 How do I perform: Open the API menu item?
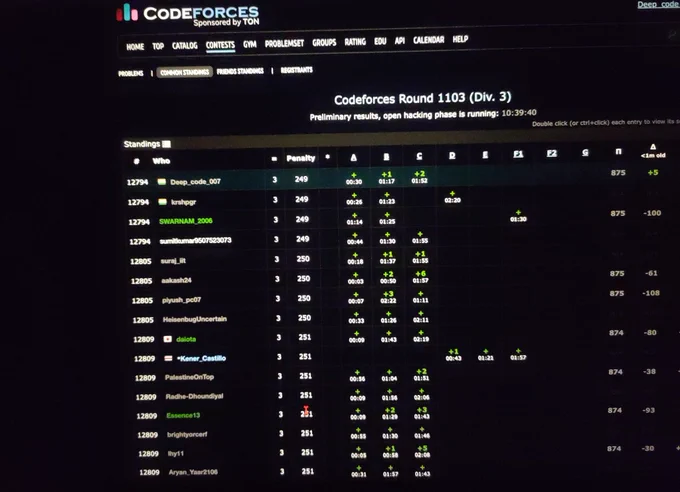(x=400, y=40)
